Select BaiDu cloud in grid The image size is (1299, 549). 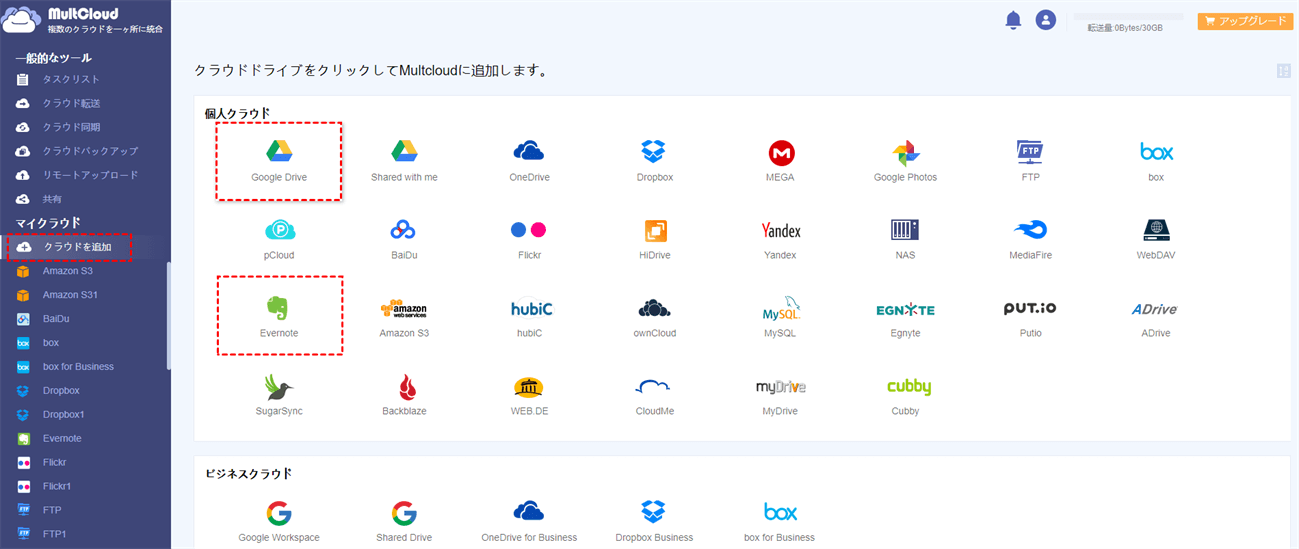point(404,238)
